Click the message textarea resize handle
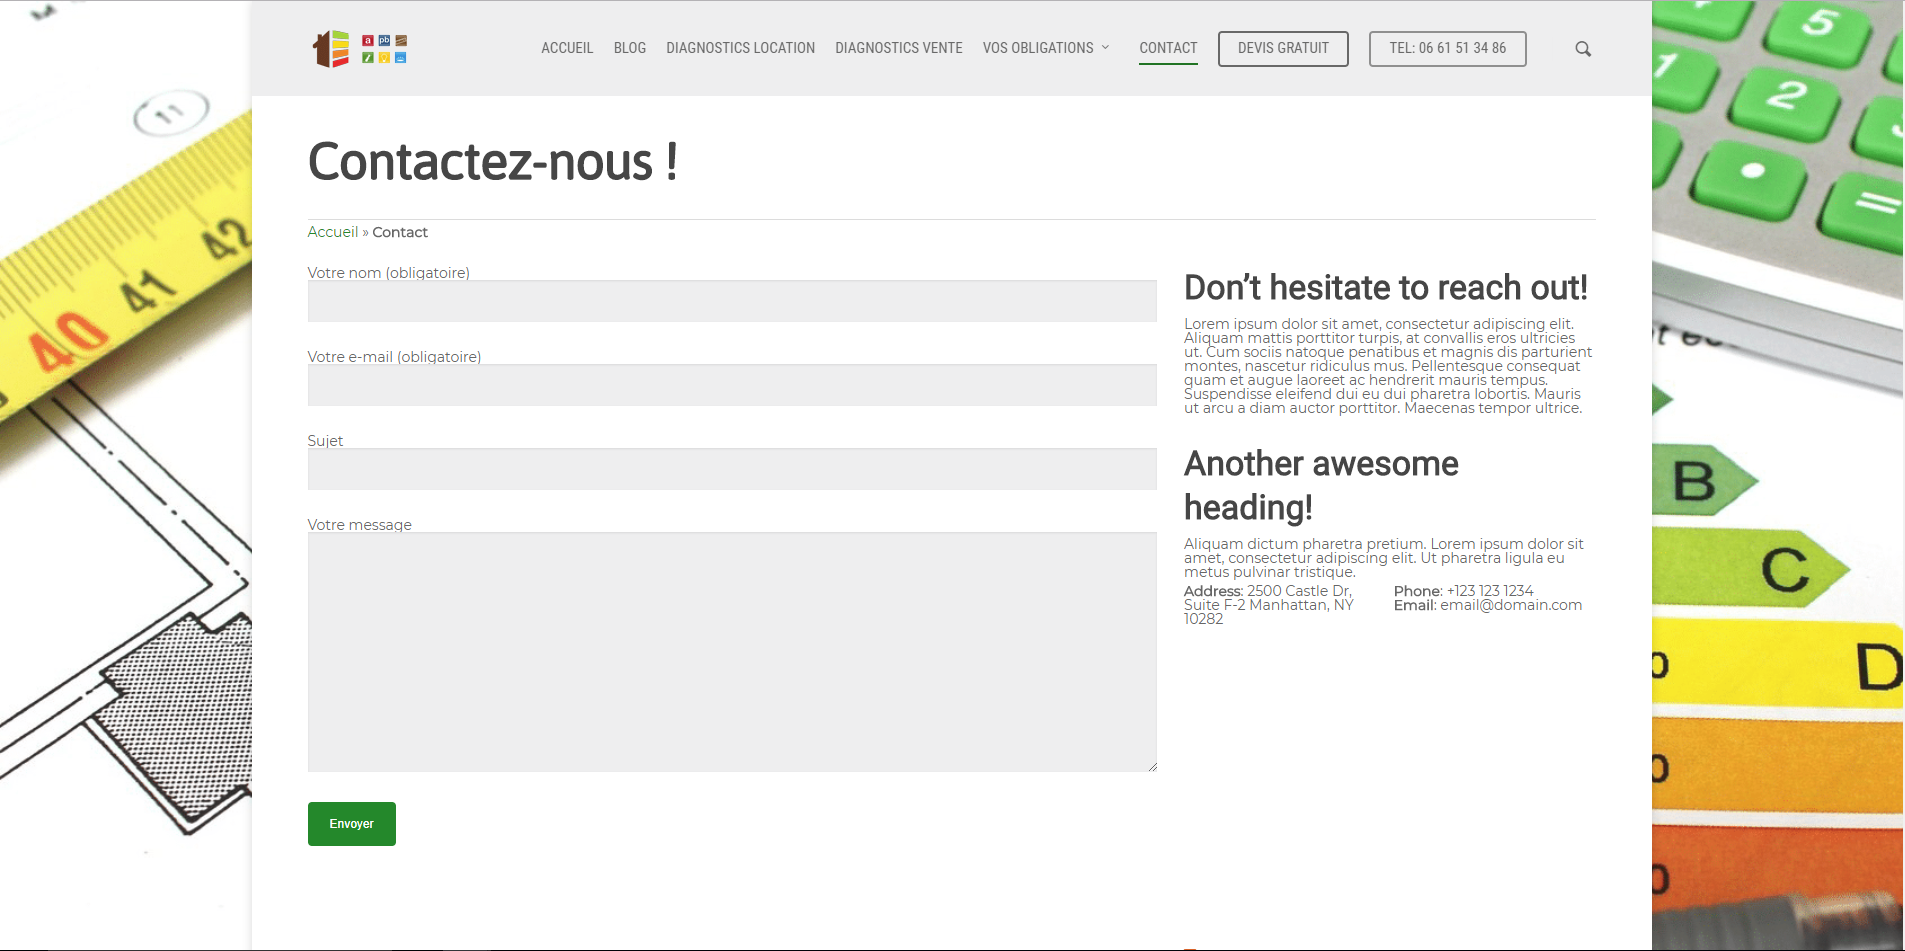This screenshot has width=1905, height=951. coord(1152,767)
